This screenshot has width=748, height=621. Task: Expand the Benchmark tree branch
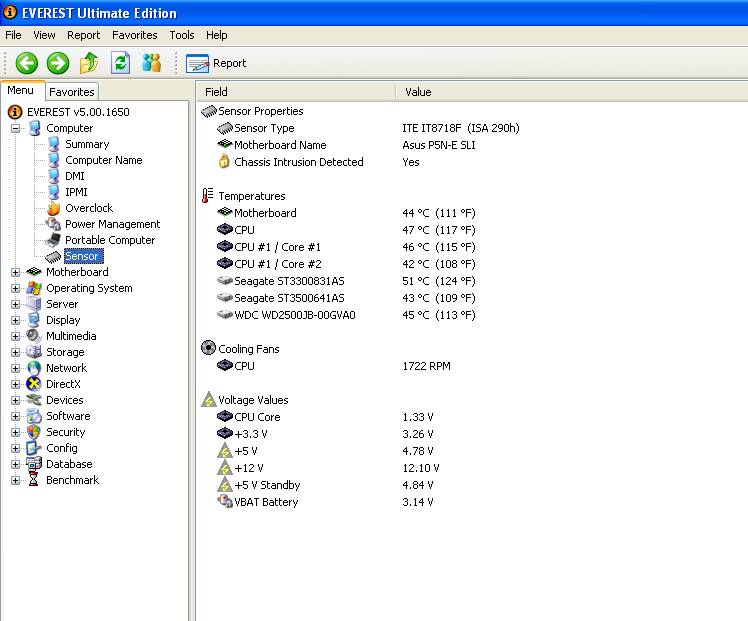[x=15, y=480]
